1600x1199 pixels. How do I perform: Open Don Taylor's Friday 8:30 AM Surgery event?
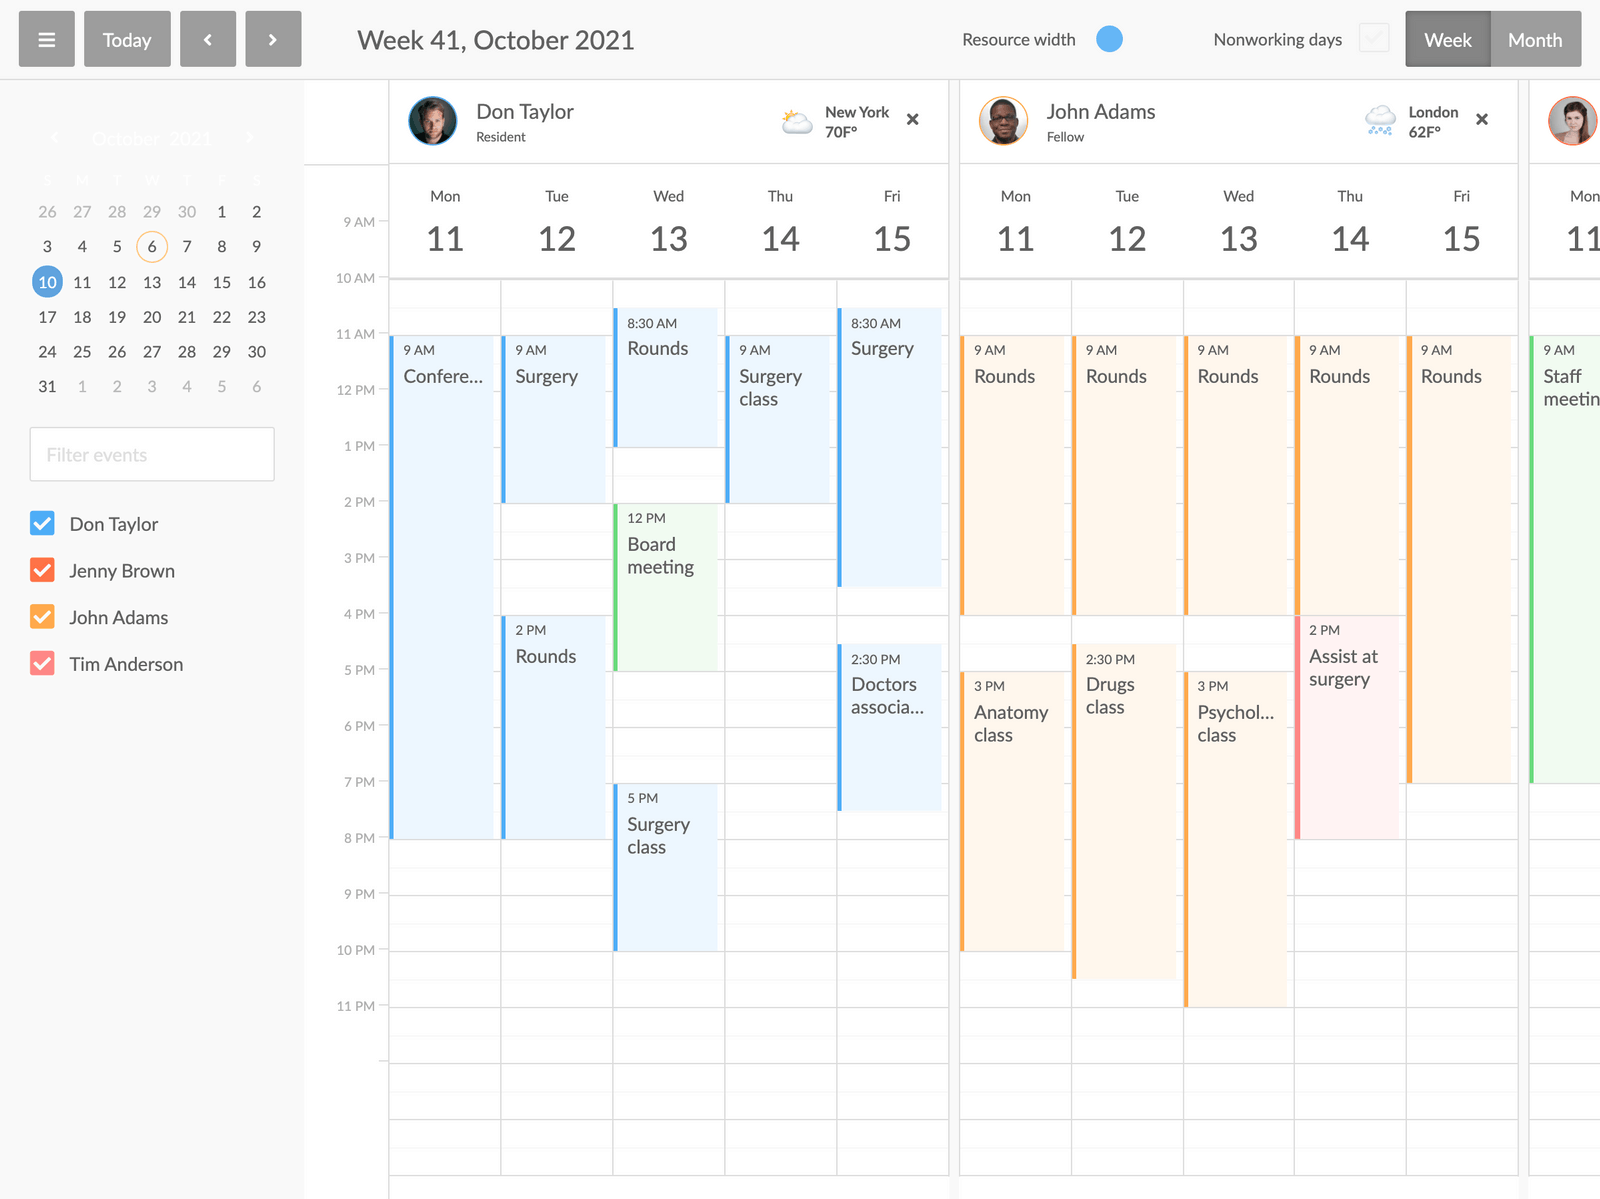coord(889,447)
